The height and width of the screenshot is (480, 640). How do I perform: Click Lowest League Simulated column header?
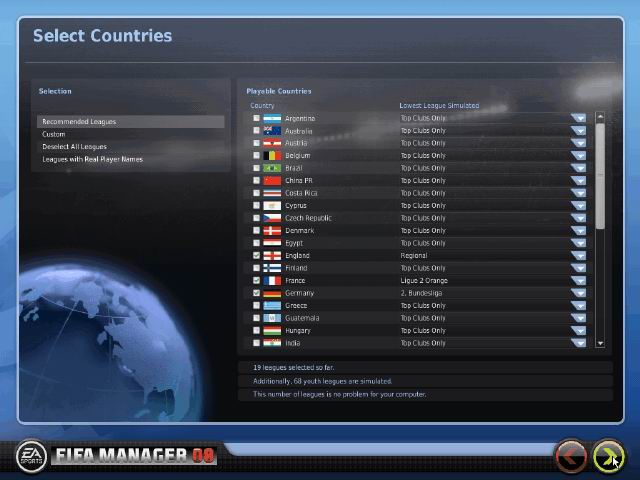click(439, 105)
